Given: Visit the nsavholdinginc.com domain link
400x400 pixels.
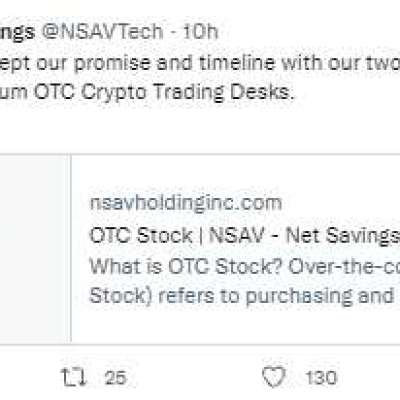Looking at the screenshot, I should click(x=186, y=203).
